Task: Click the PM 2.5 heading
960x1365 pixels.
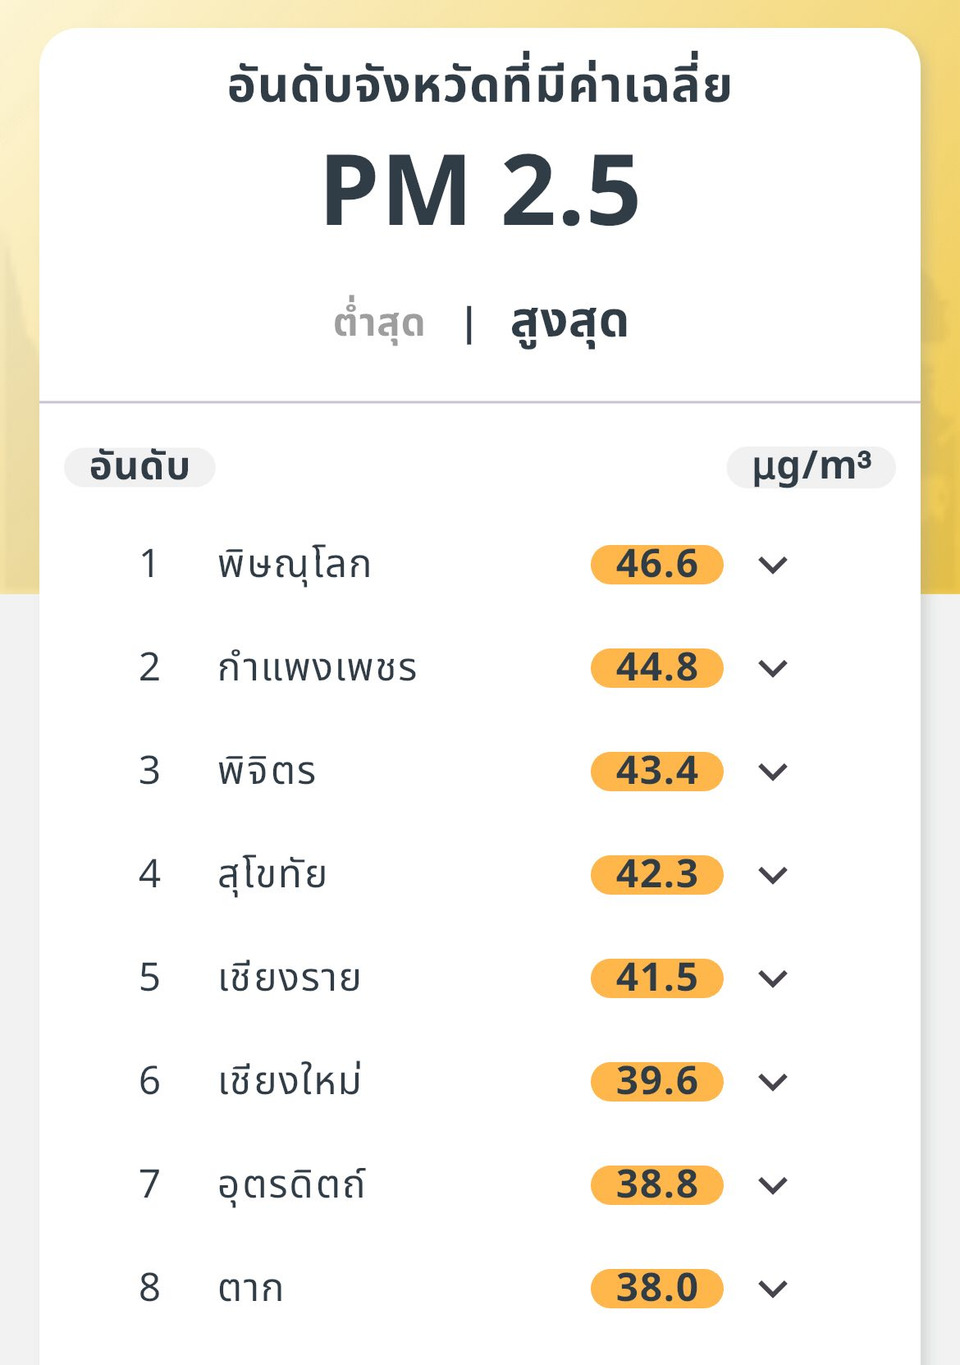Action: tap(480, 190)
